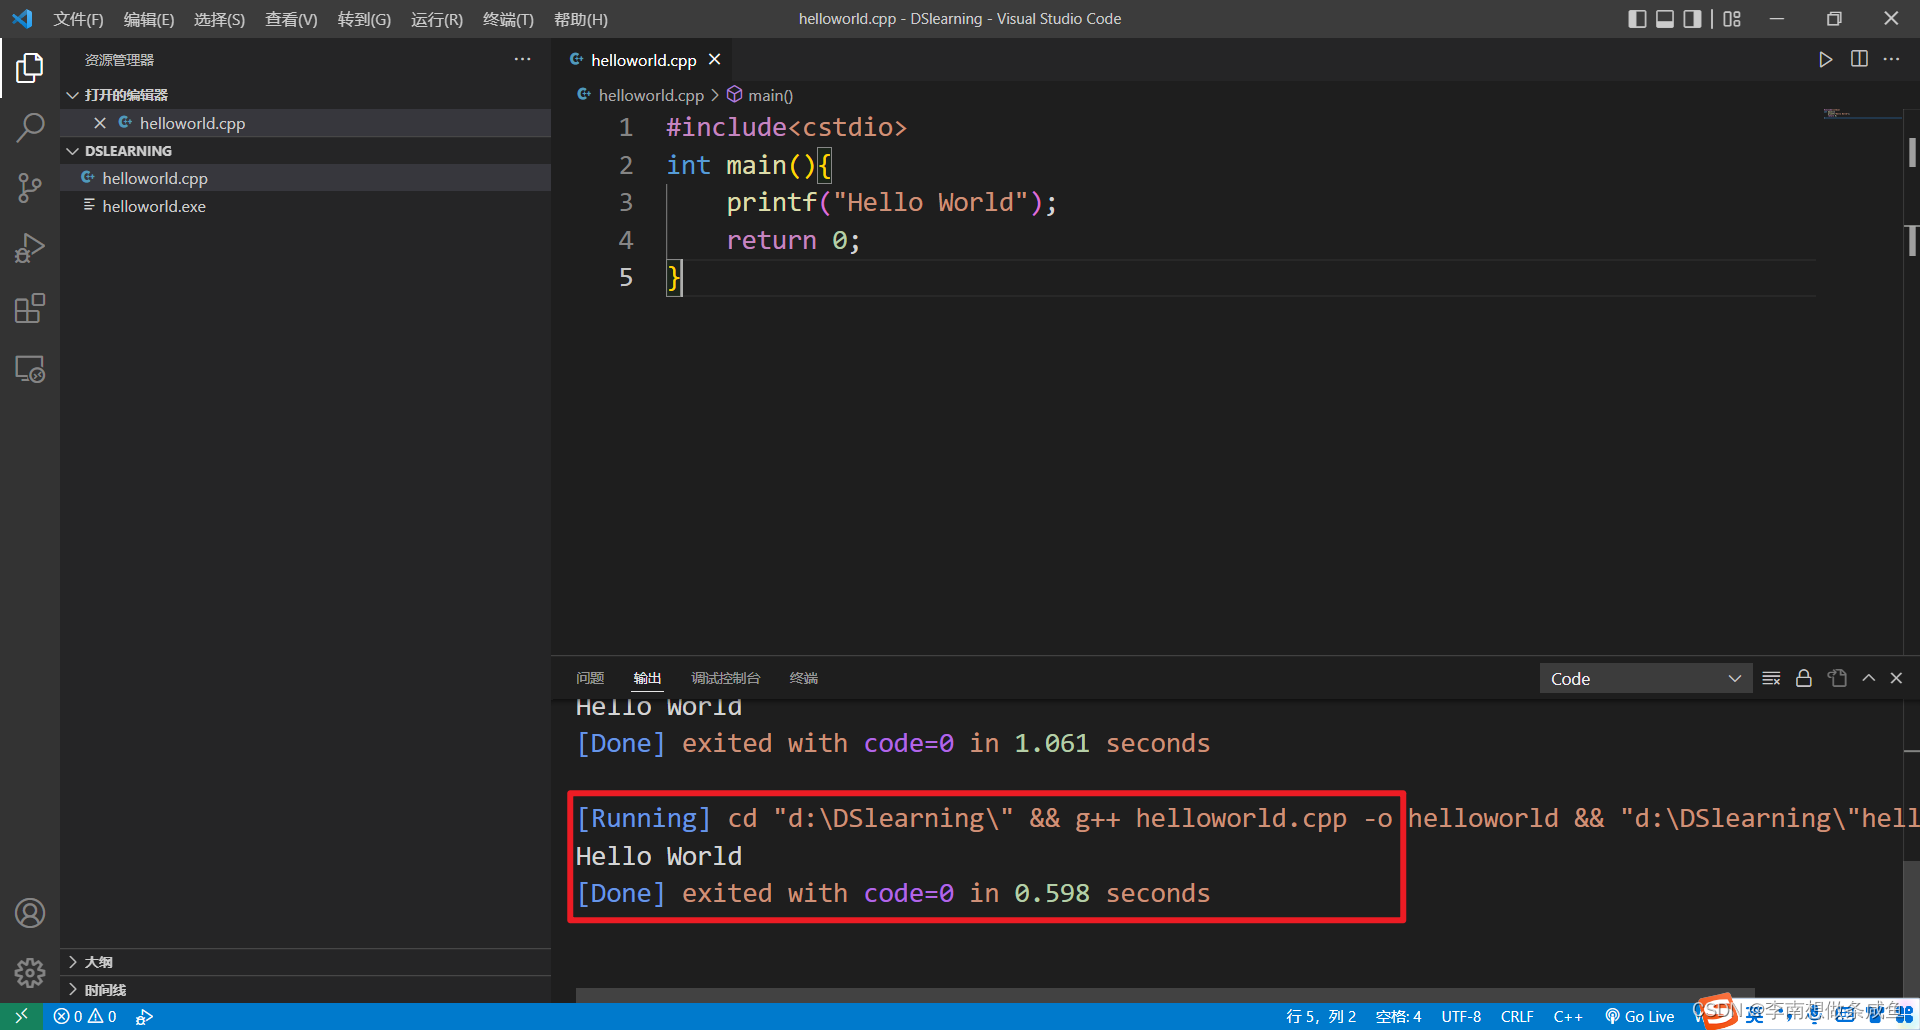Click output panel horizontal scrollbar
This screenshot has height=1030, width=1920.
[x=1165, y=995]
